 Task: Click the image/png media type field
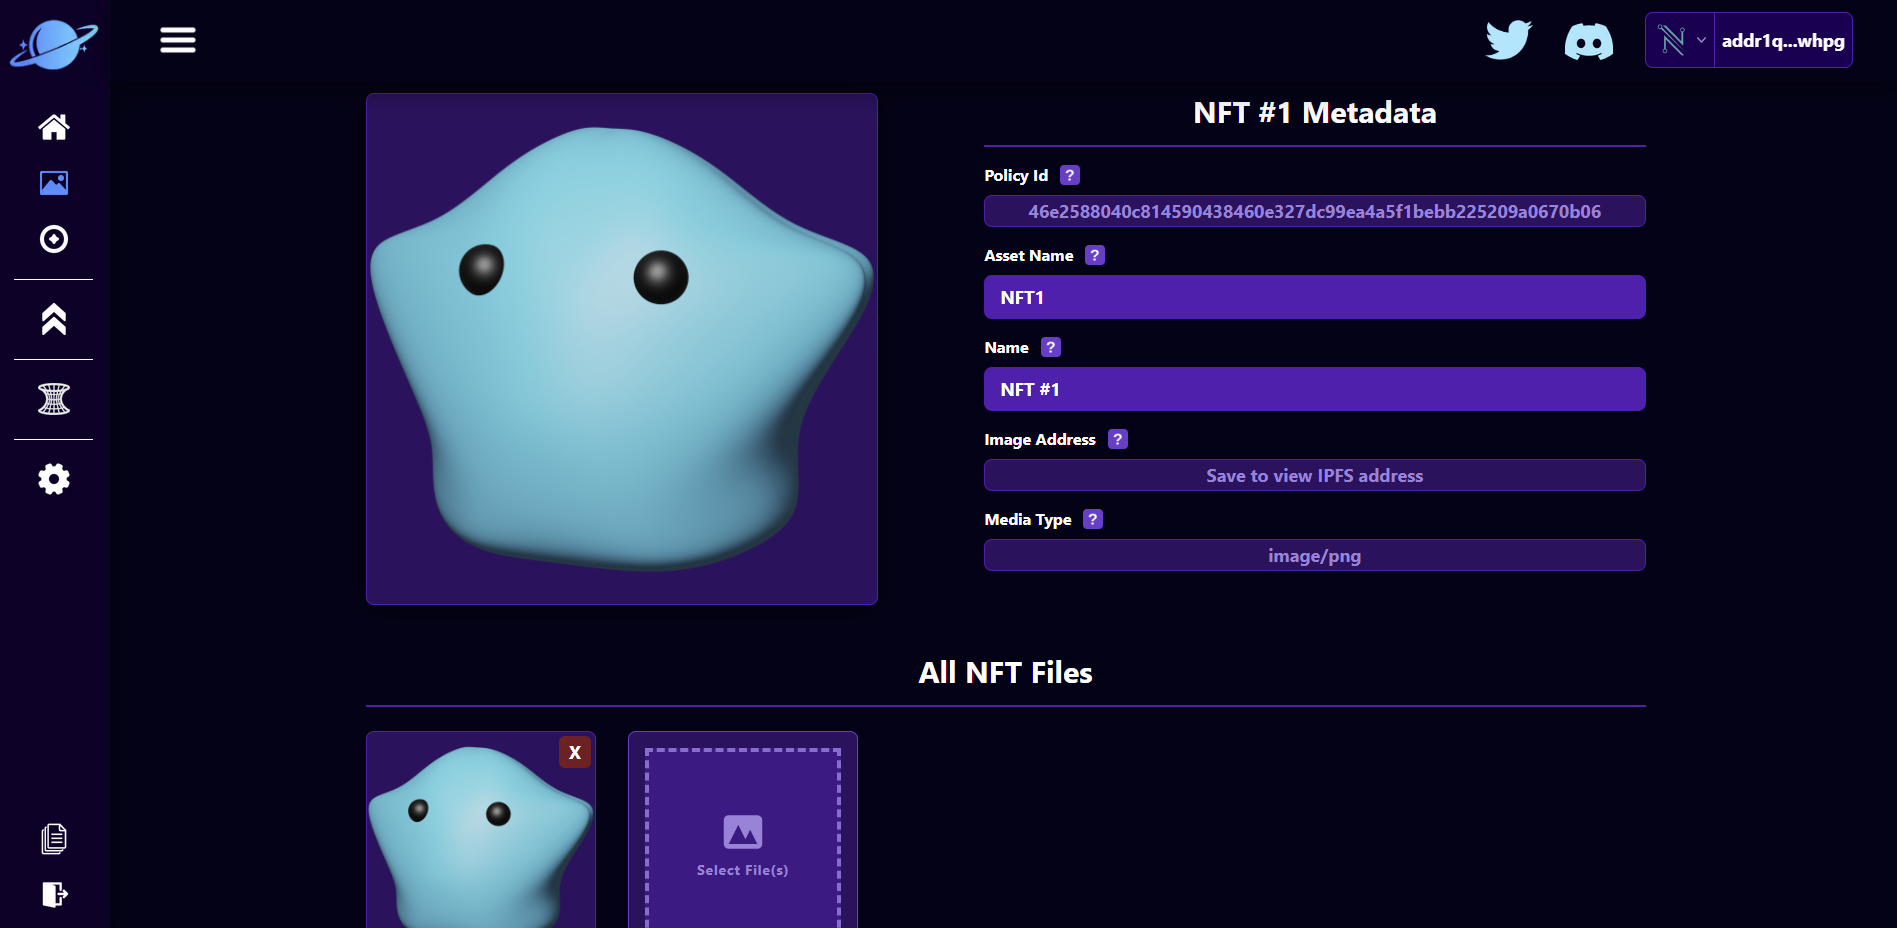(x=1315, y=555)
